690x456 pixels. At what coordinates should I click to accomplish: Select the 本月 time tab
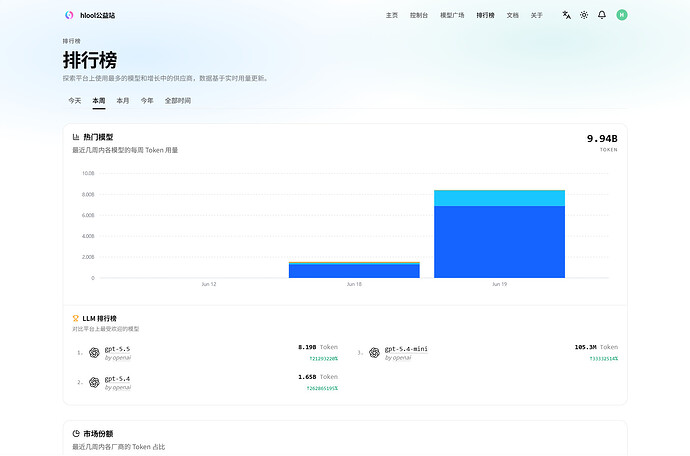point(123,101)
